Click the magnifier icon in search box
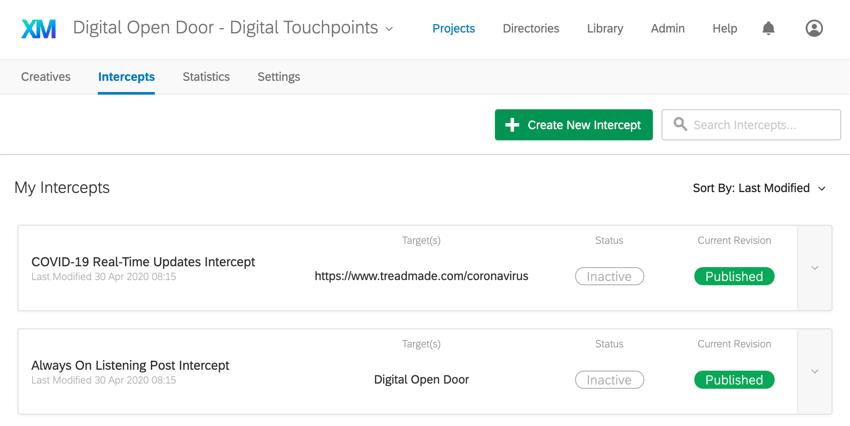 point(680,124)
